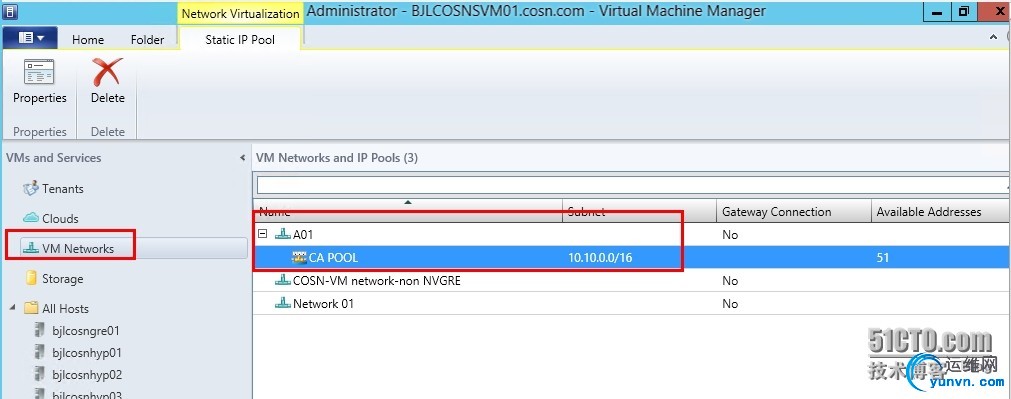The width and height of the screenshot is (1011, 399).
Task: Sort by the Name column header
Action: [x=409, y=211]
